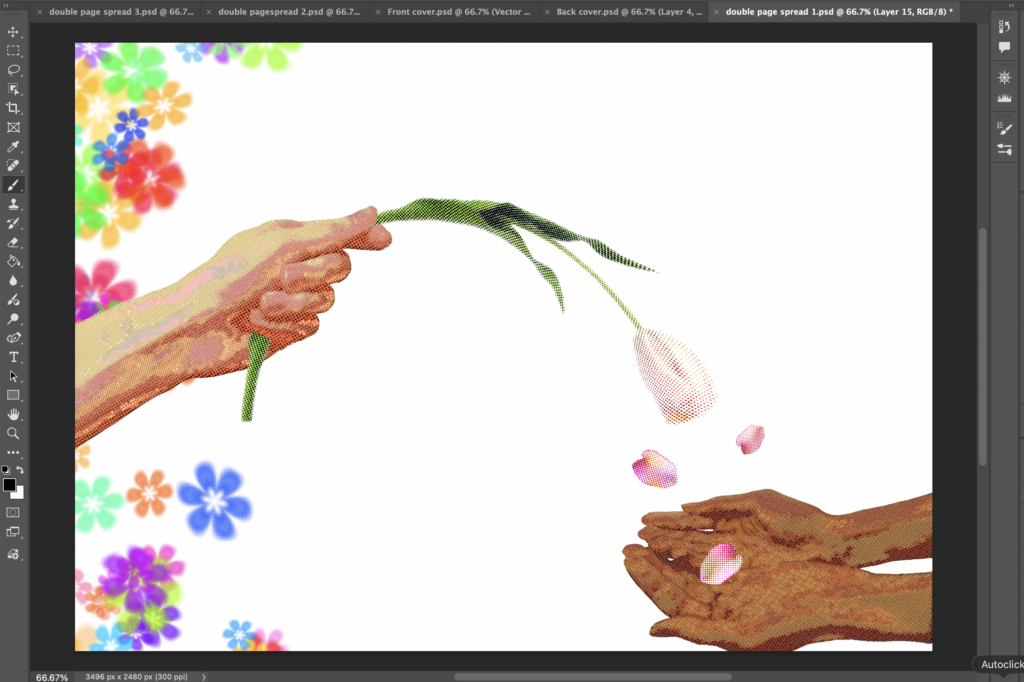Open the Brush Settings panel icon
Screen dimensions: 1024x682
click(x=1005, y=128)
